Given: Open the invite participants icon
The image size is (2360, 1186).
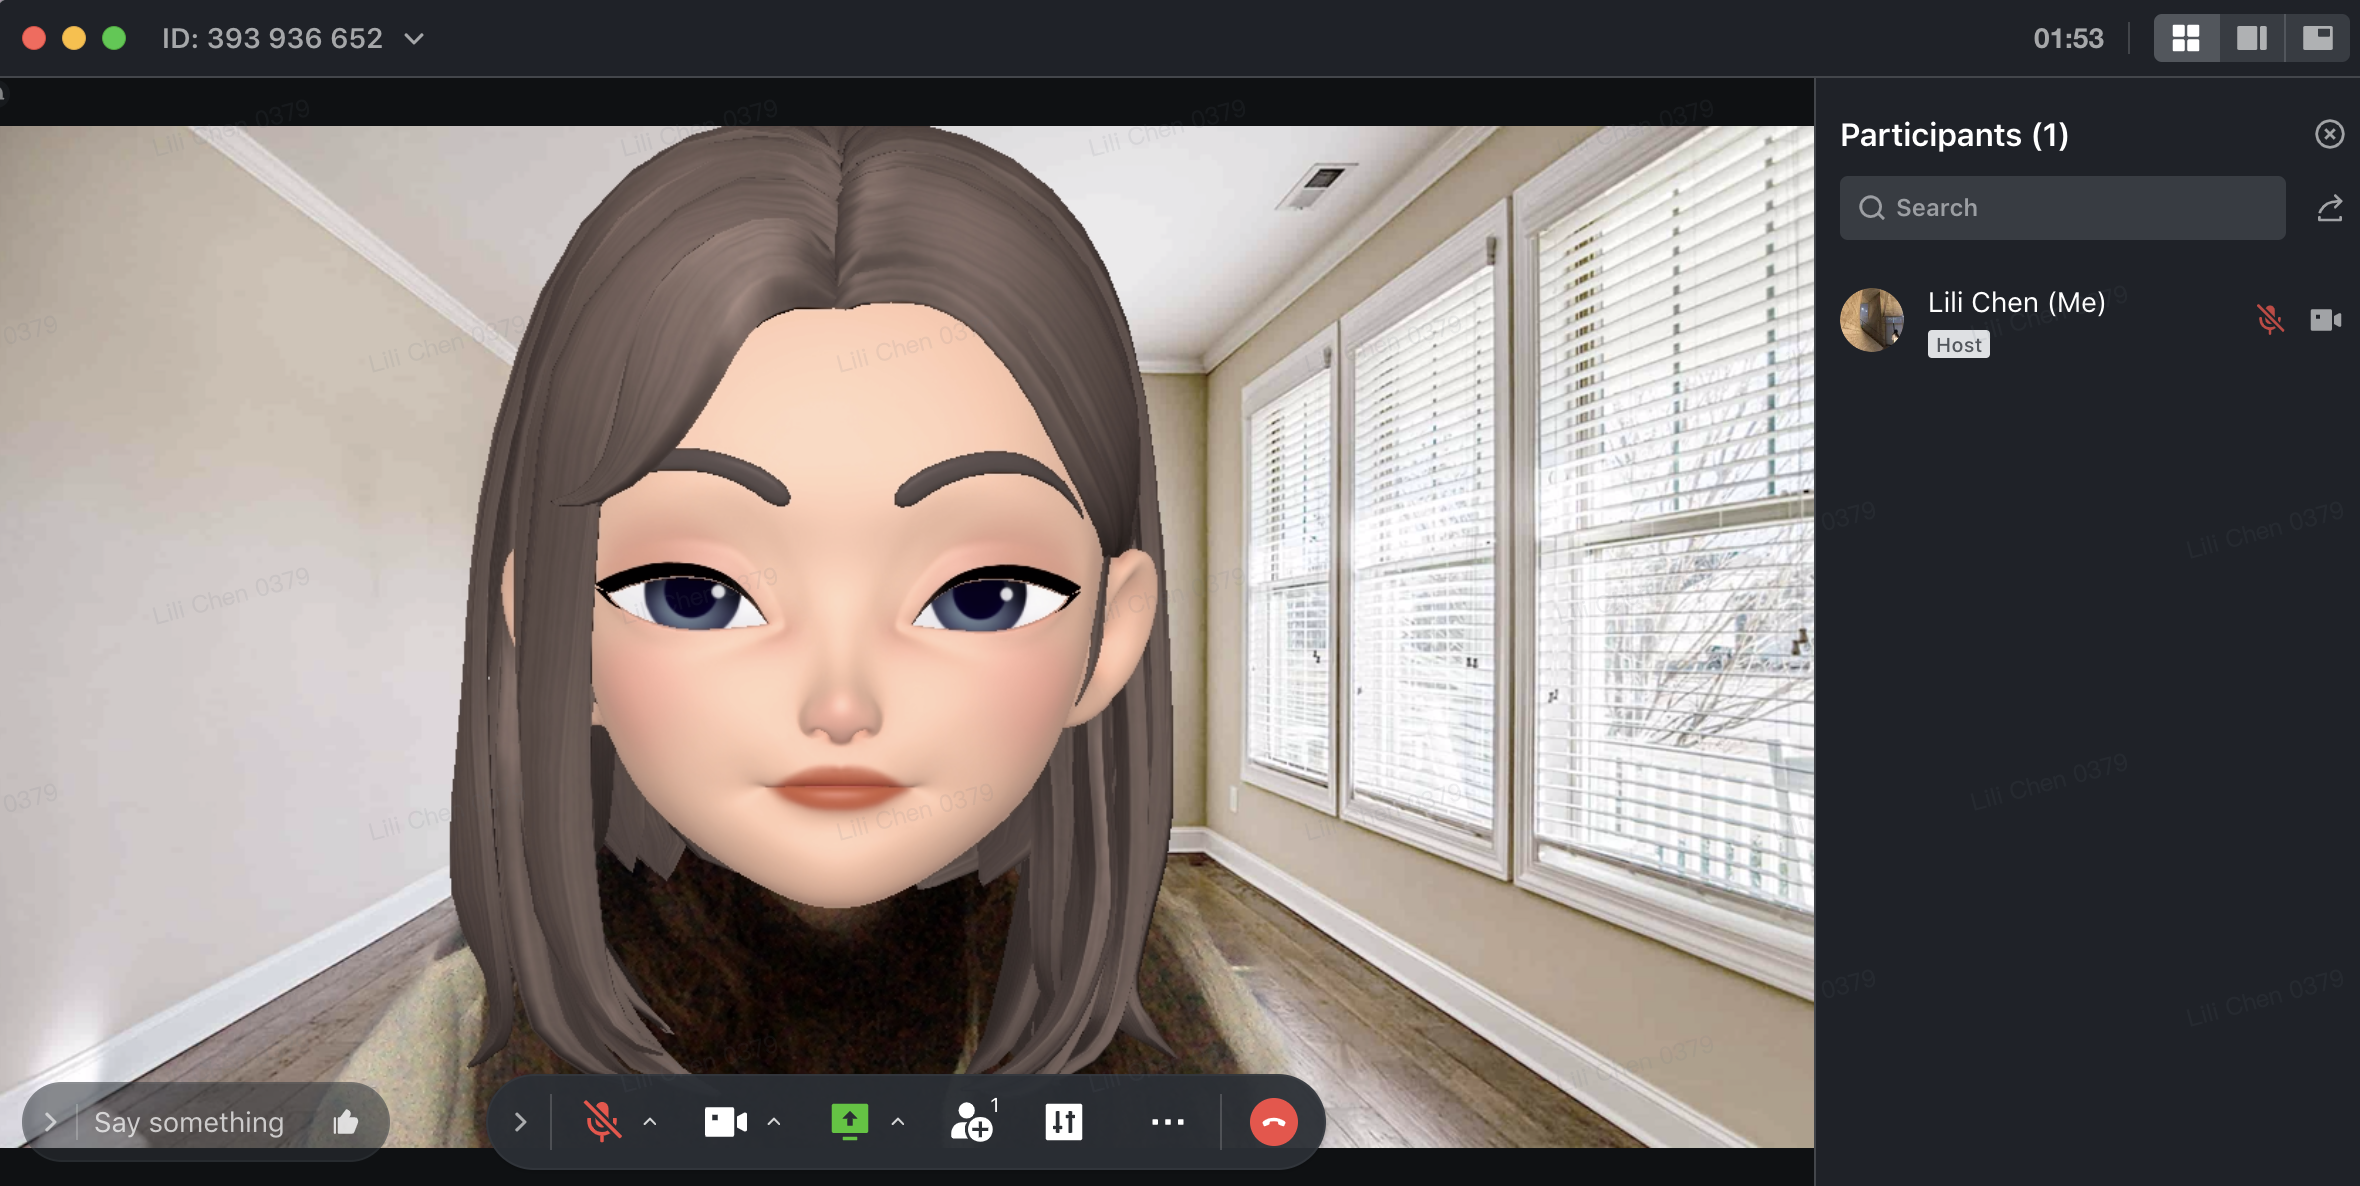Looking at the screenshot, I should (972, 1121).
